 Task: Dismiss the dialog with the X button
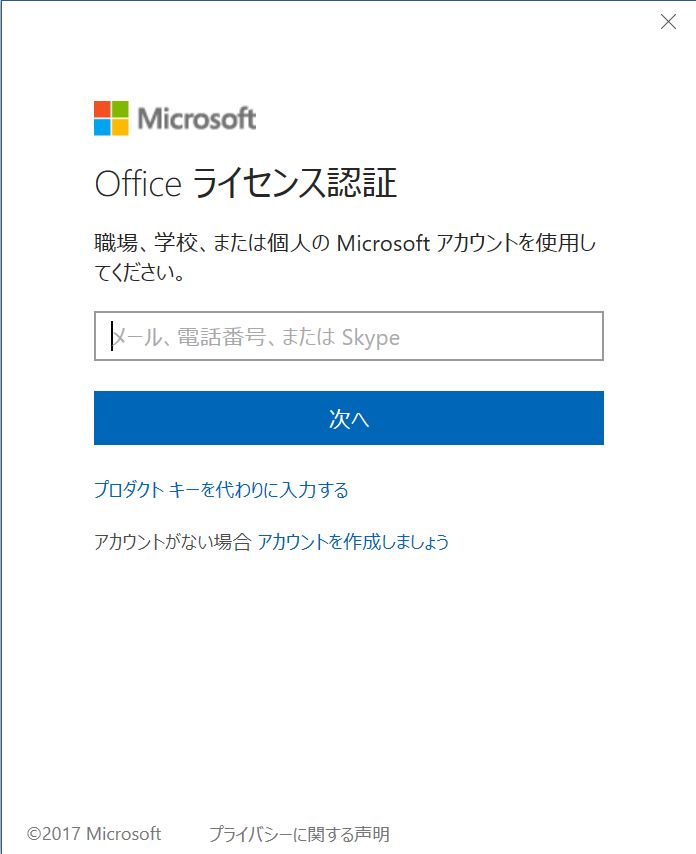point(668,21)
